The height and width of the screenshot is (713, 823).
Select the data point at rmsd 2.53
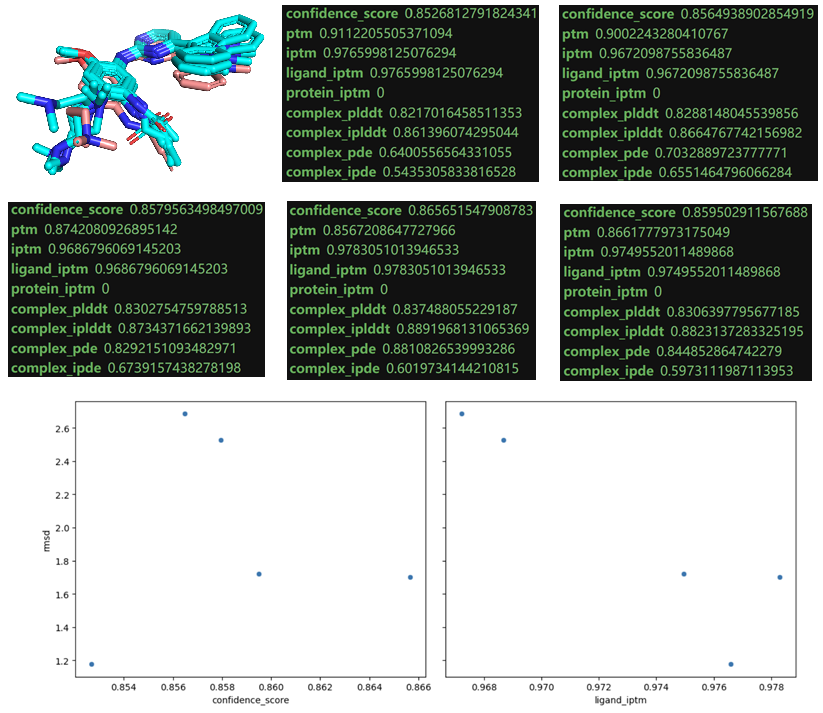[221, 438]
